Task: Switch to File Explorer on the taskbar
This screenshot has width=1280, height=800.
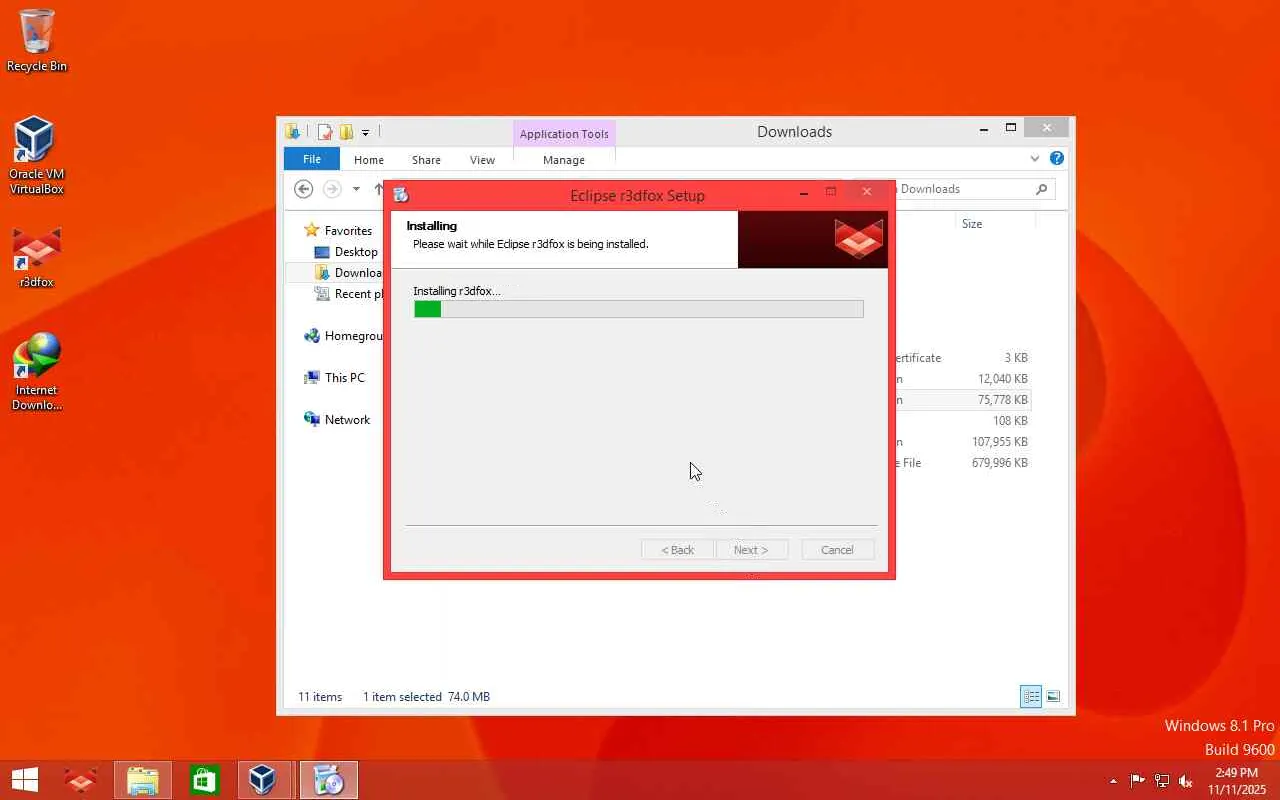Action: [x=143, y=780]
